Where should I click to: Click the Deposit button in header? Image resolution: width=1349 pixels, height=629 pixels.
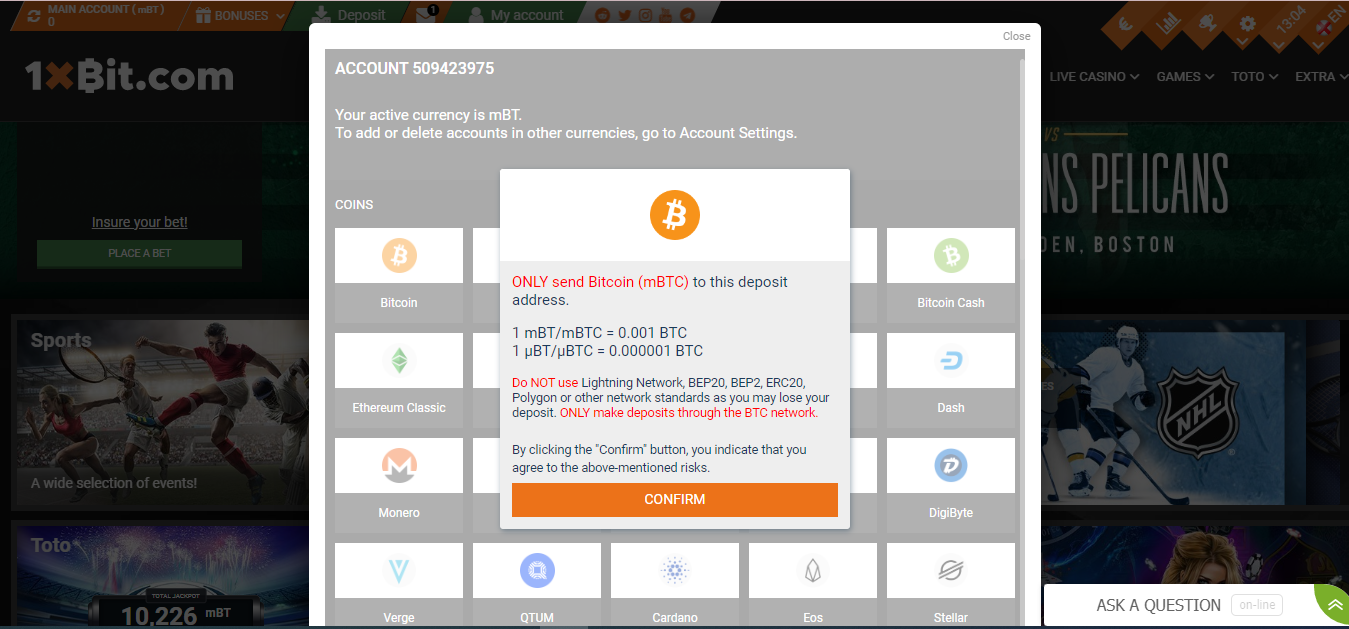[350, 15]
